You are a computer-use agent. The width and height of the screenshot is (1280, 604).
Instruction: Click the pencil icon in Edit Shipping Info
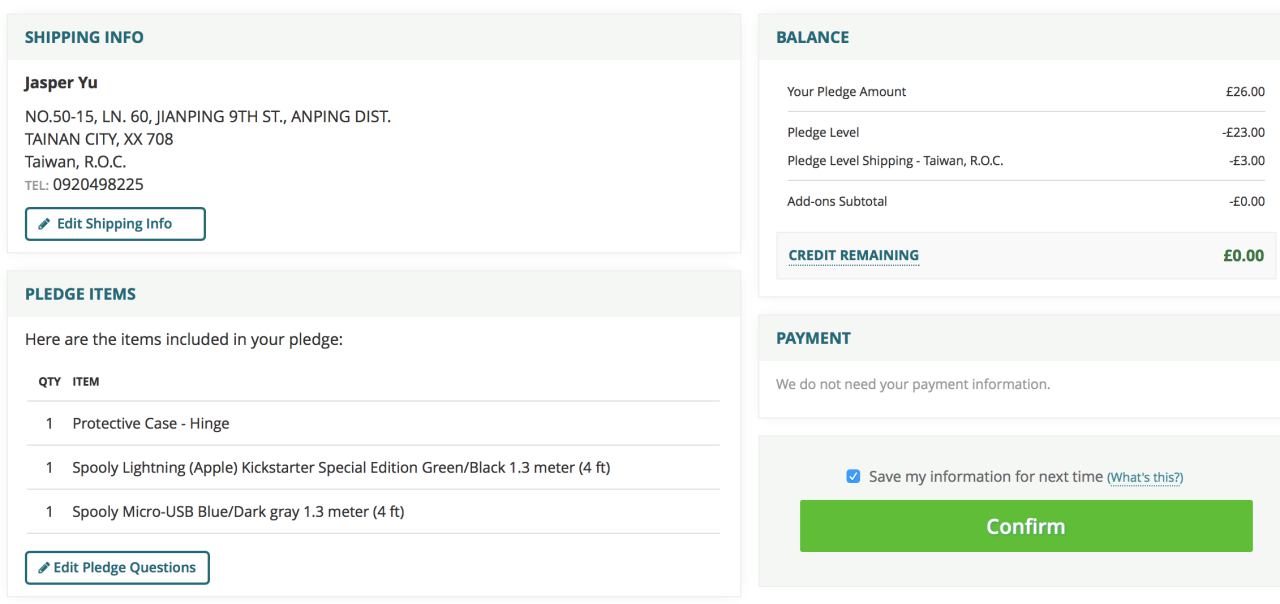(44, 224)
